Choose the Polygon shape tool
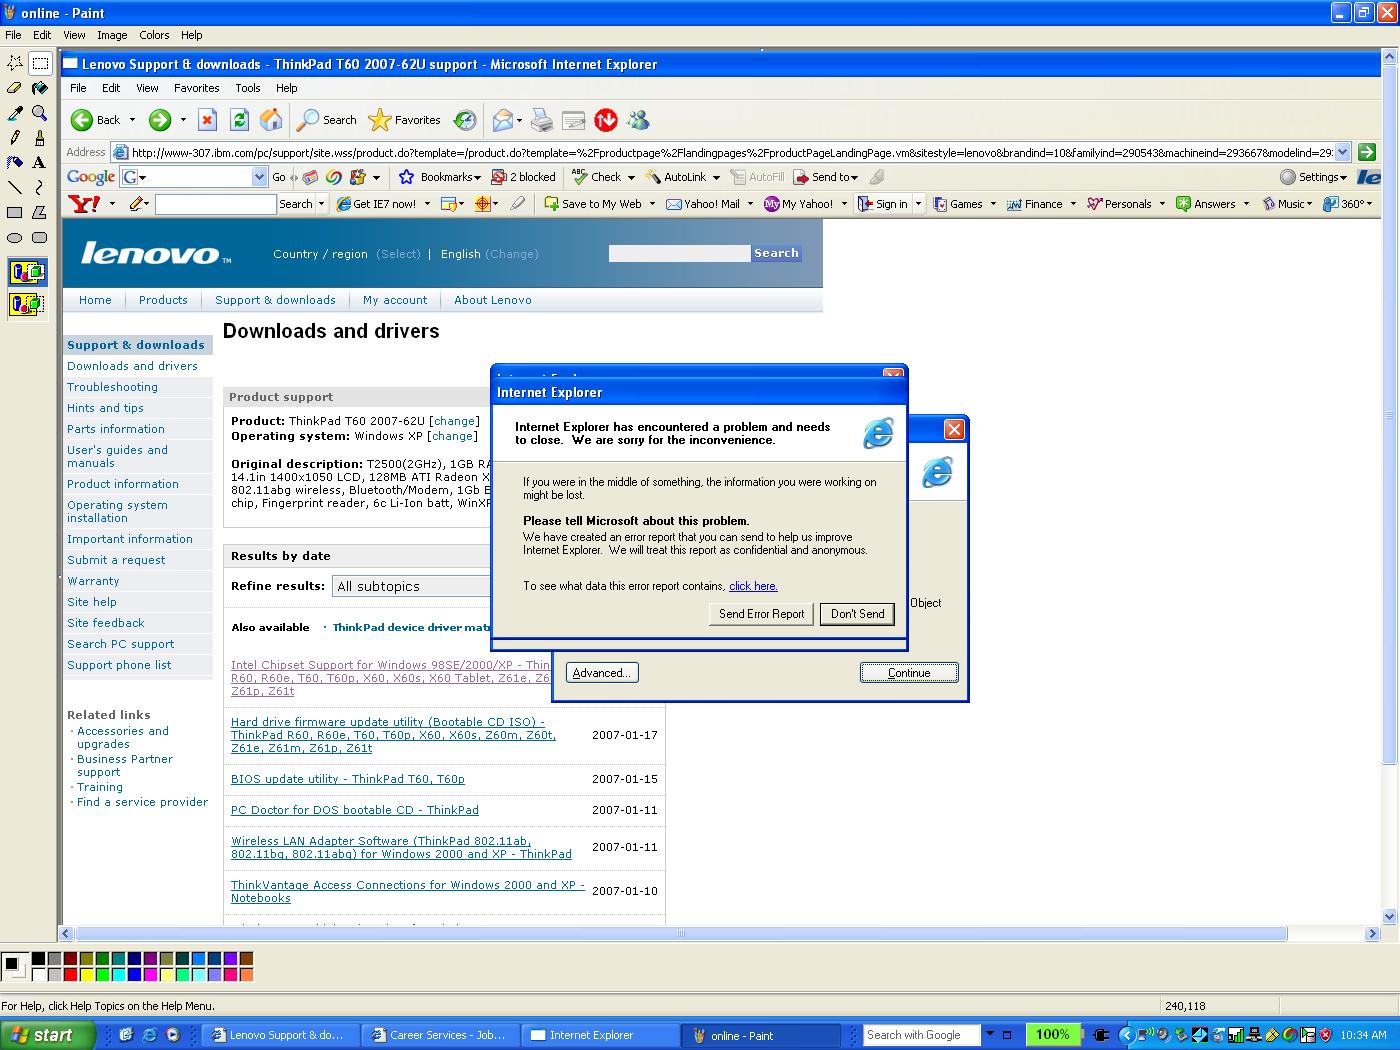The image size is (1400, 1050). [40, 213]
